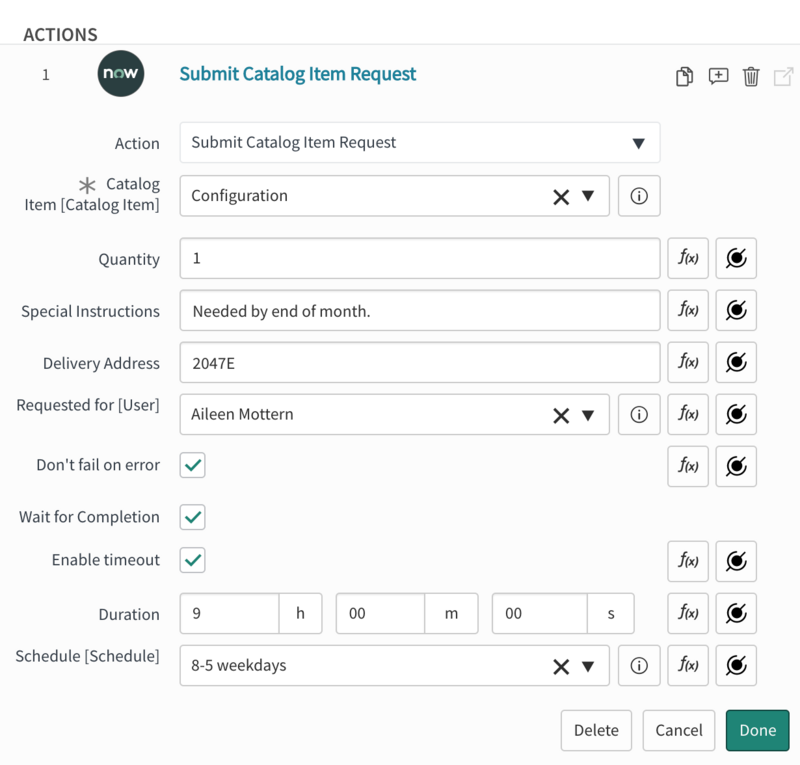Disable the Enable timeout checkbox
Screen dimensions: 800x765
[x=192, y=560]
